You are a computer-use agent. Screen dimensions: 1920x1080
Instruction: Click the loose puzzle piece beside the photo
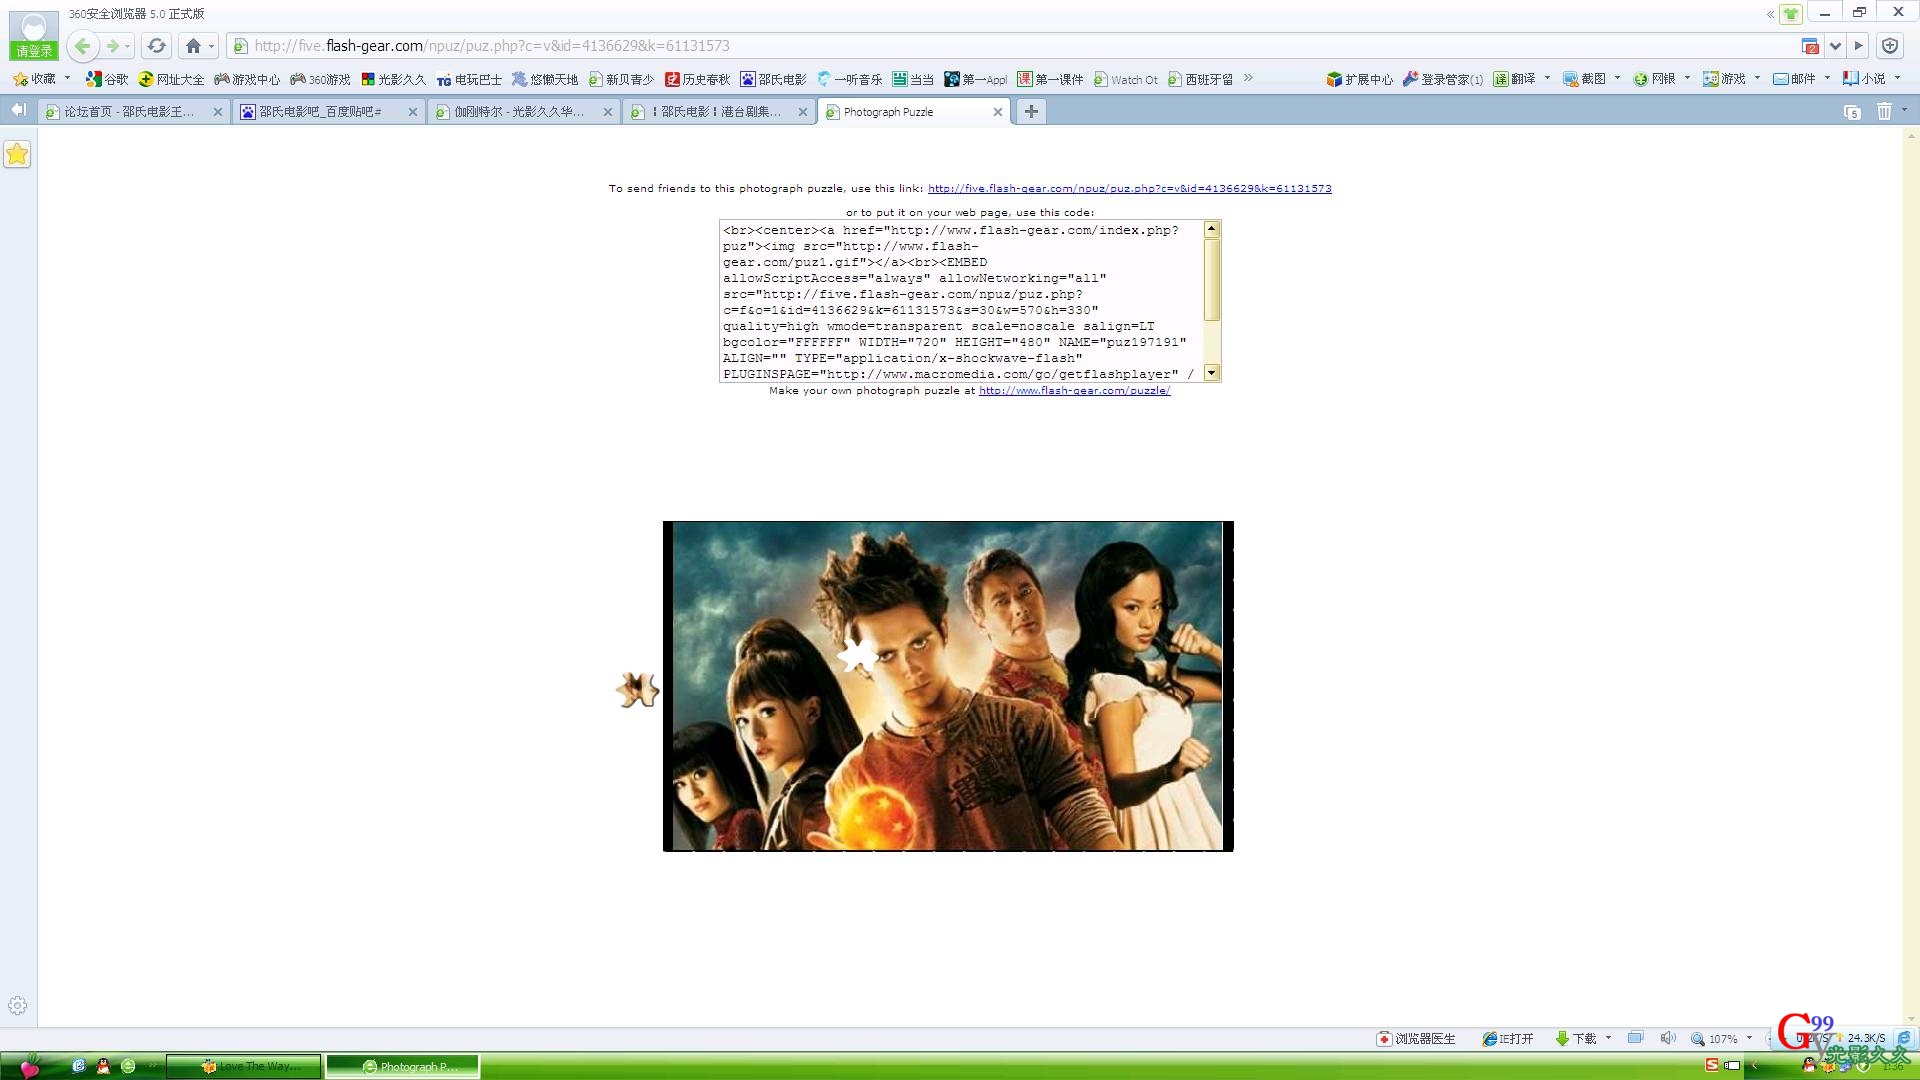(x=637, y=690)
